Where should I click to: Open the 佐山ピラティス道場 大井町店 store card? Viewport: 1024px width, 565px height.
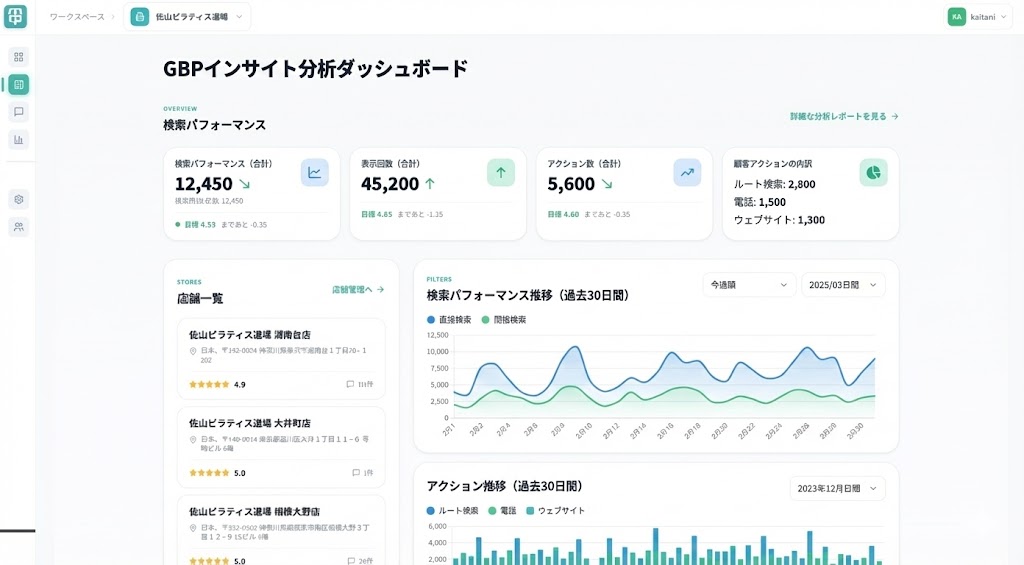click(x=281, y=447)
